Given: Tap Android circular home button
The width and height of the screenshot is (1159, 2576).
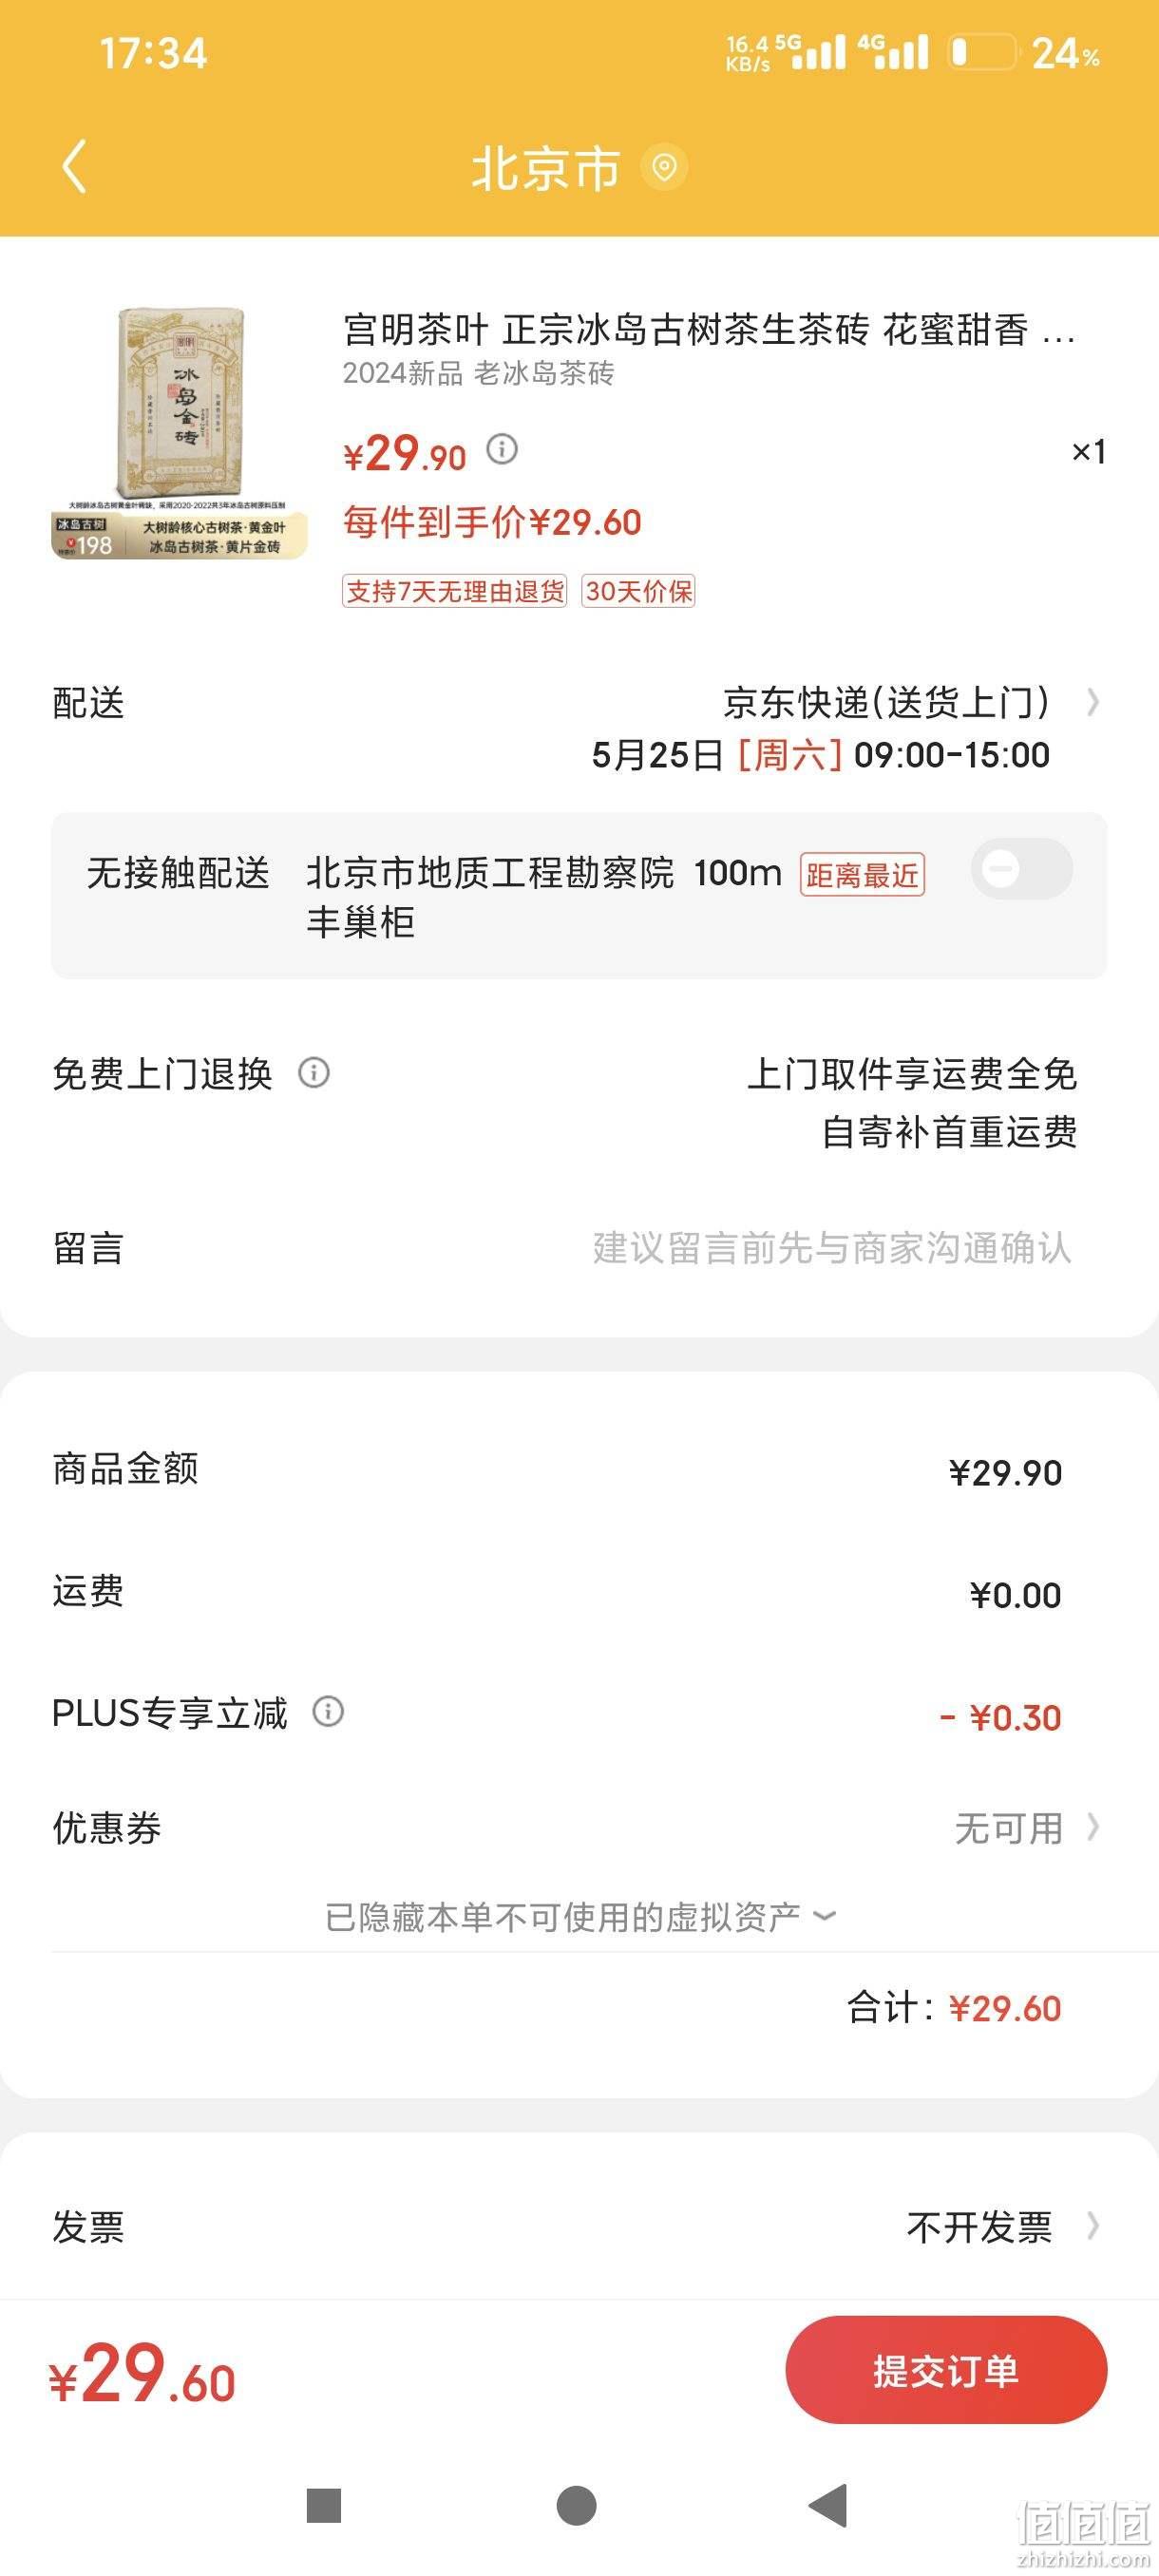Looking at the screenshot, I should 577,2506.
